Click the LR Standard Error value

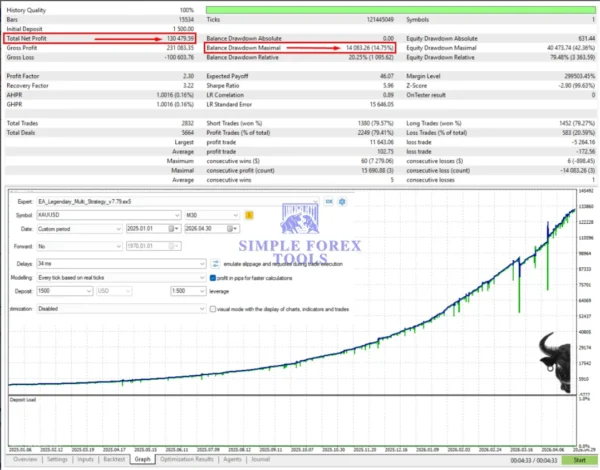coord(382,104)
